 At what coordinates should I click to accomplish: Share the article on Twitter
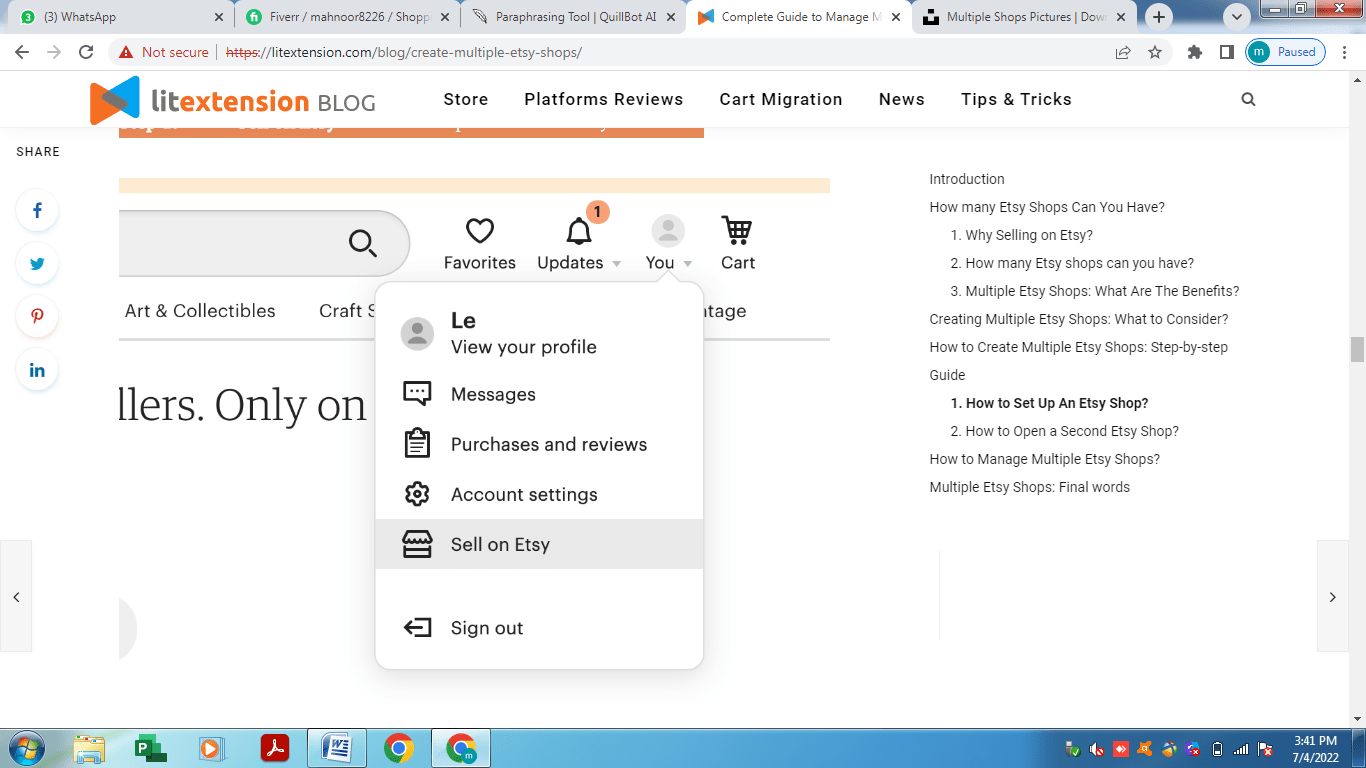(x=37, y=264)
